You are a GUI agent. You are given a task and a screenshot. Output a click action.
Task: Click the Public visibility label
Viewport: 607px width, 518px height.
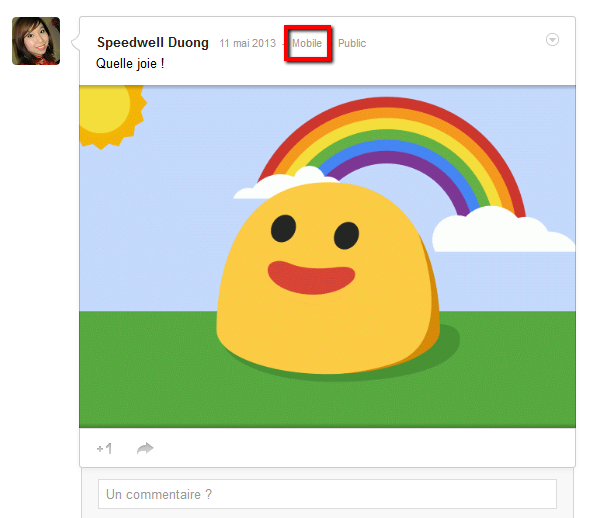(x=352, y=44)
